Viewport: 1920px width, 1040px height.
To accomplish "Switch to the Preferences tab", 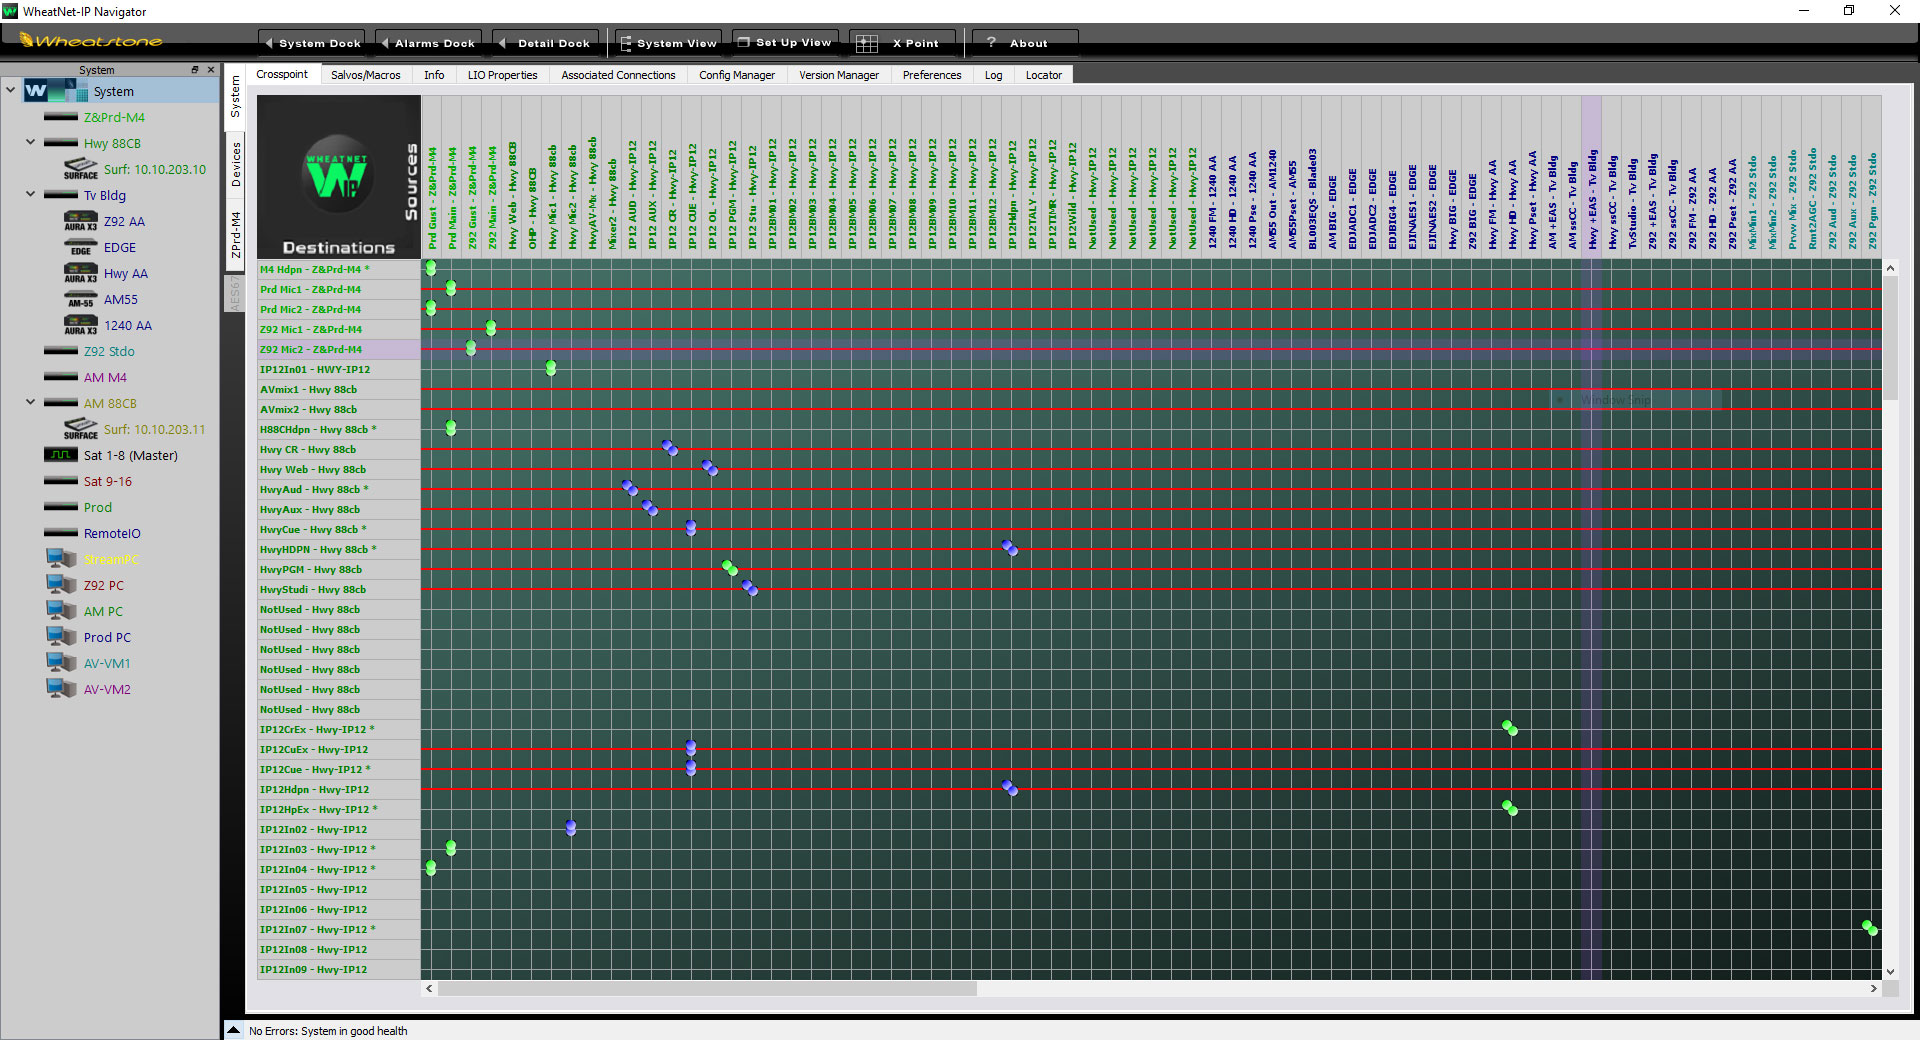I will [x=932, y=75].
